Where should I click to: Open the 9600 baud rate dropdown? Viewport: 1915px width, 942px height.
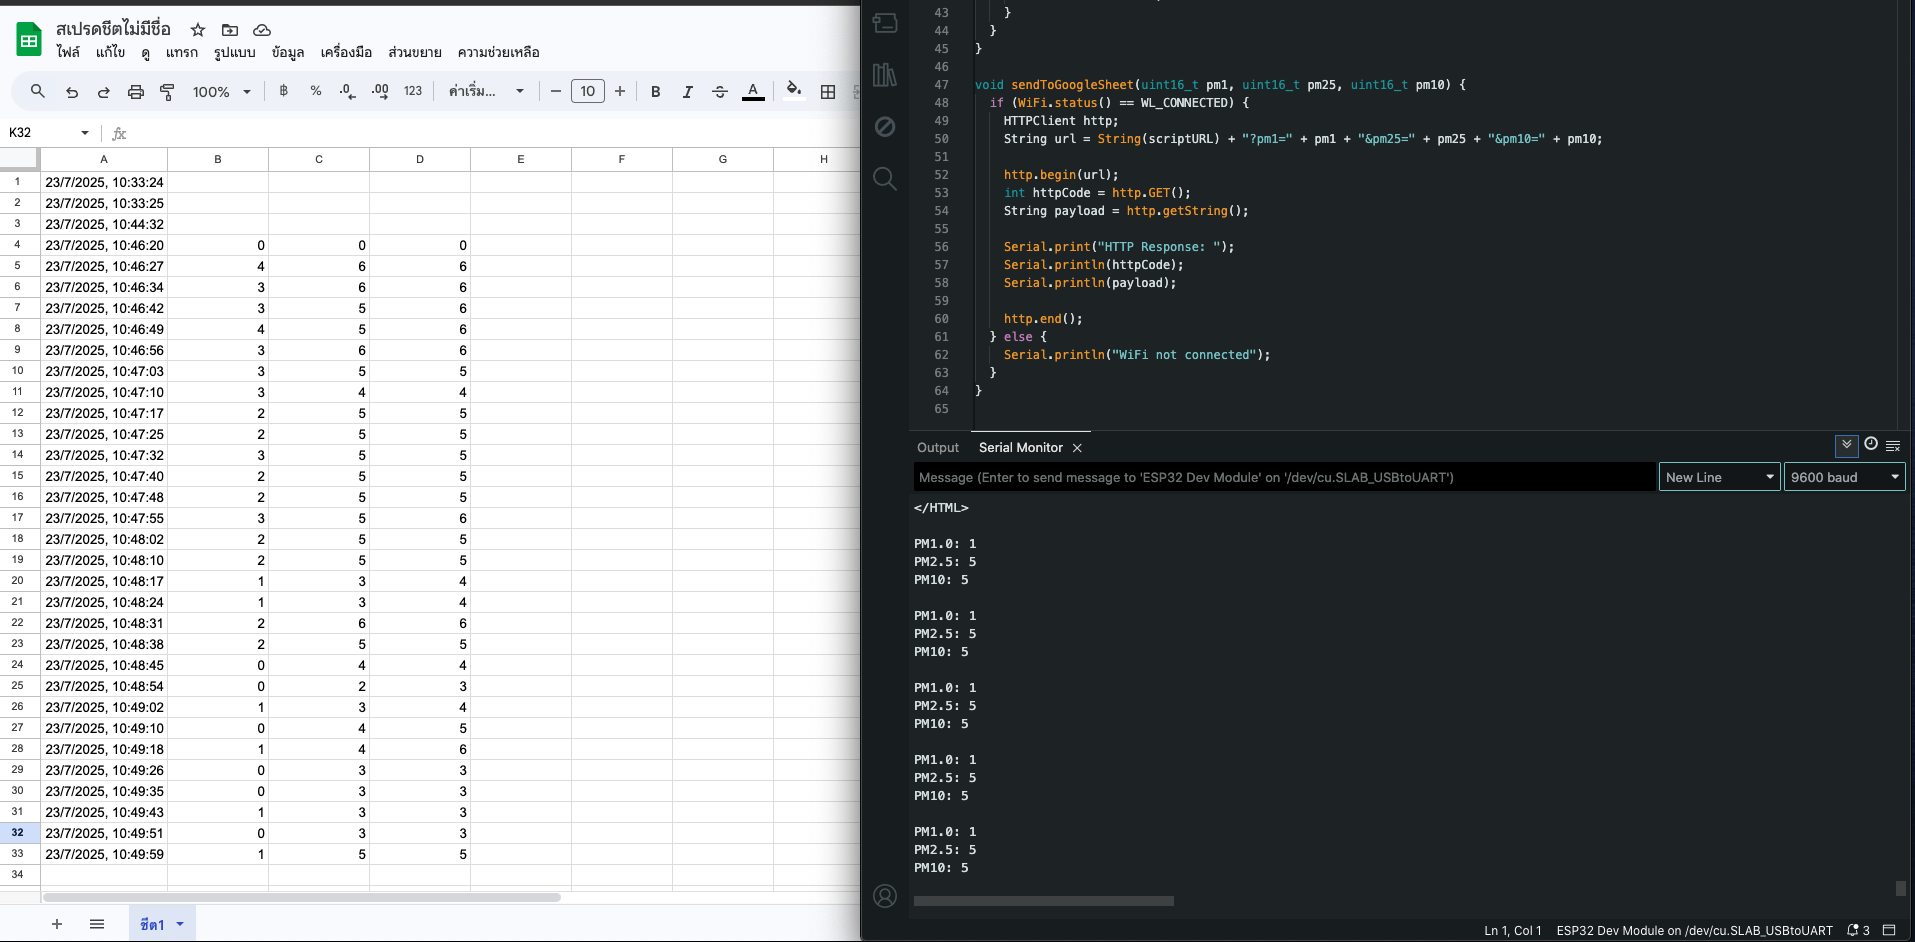tap(1844, 477)
